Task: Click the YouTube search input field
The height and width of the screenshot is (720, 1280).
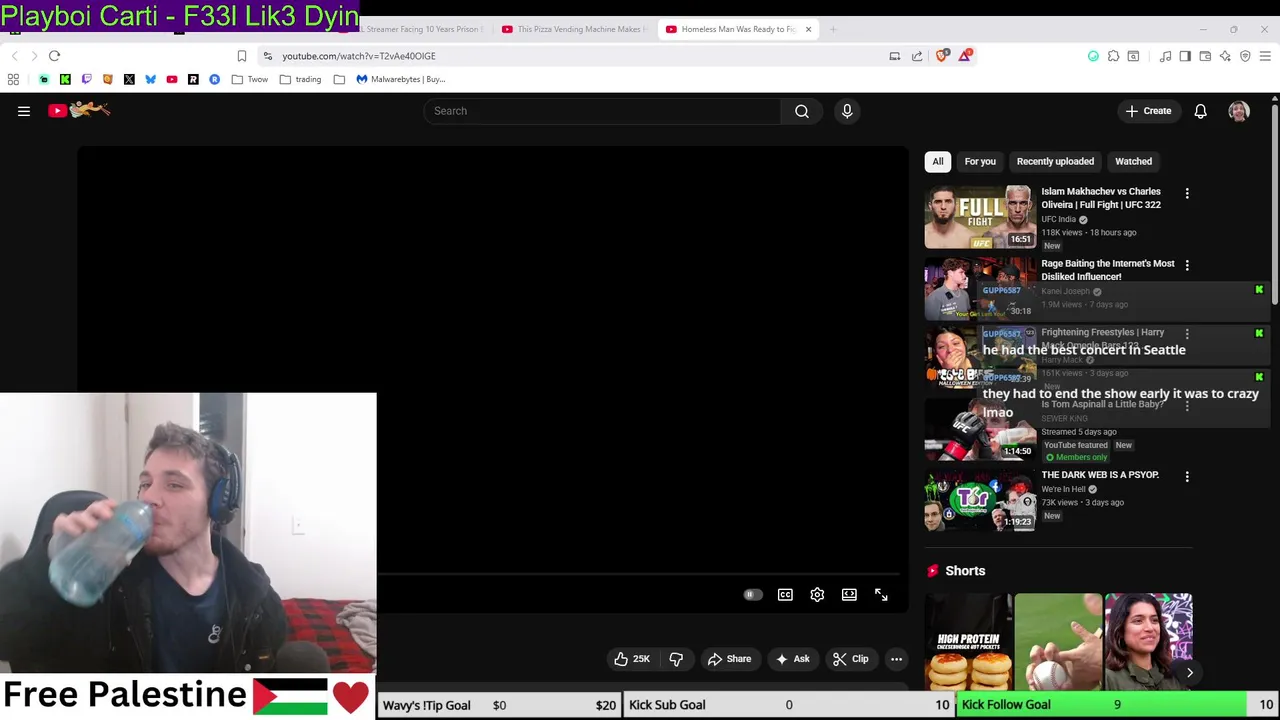Action: pyautogui.click(x=602, y=111)
